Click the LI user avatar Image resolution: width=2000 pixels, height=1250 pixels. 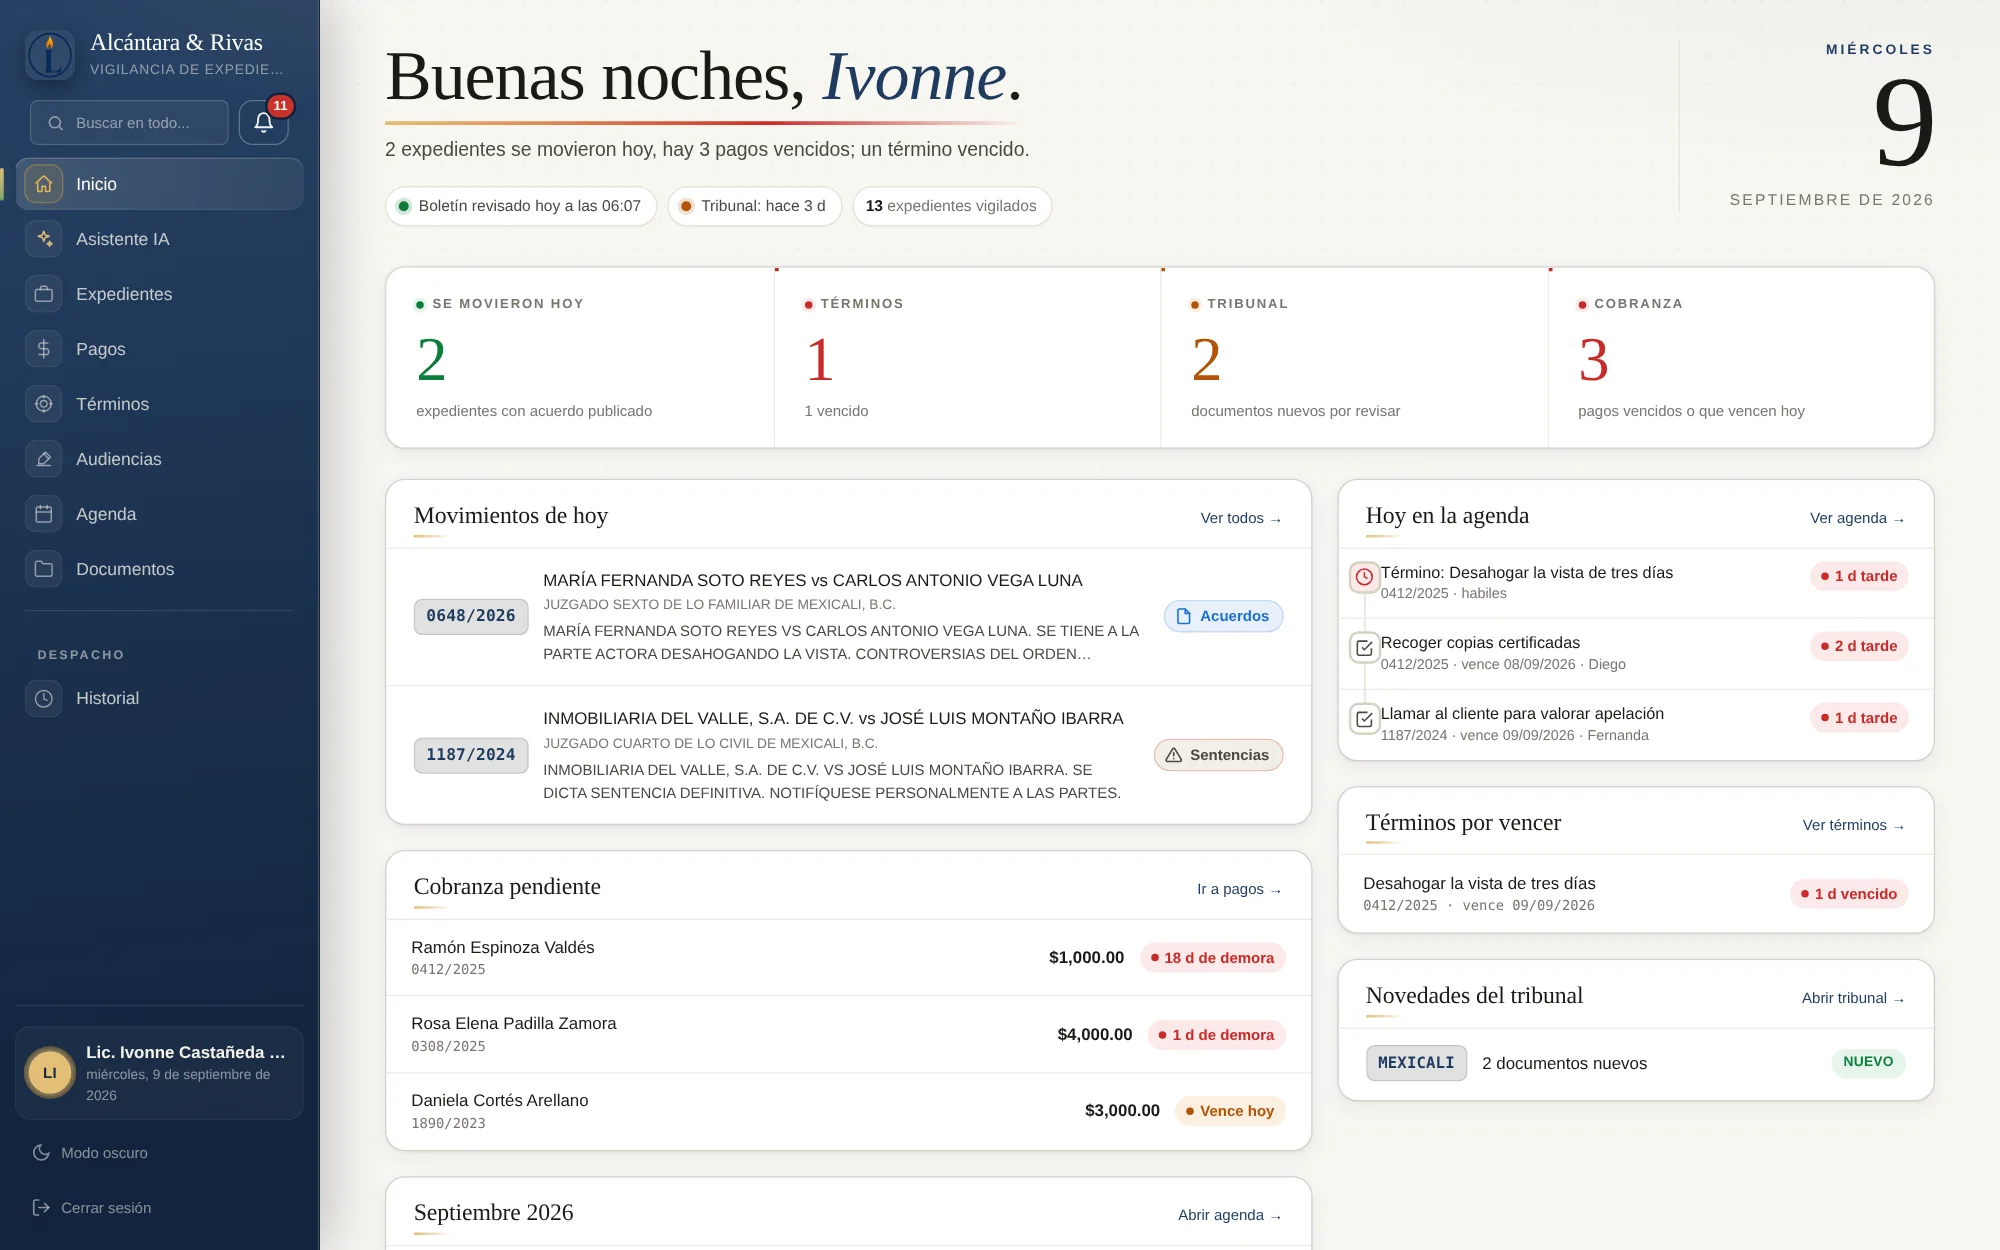pyautogui.click(x=50, y=1073)
